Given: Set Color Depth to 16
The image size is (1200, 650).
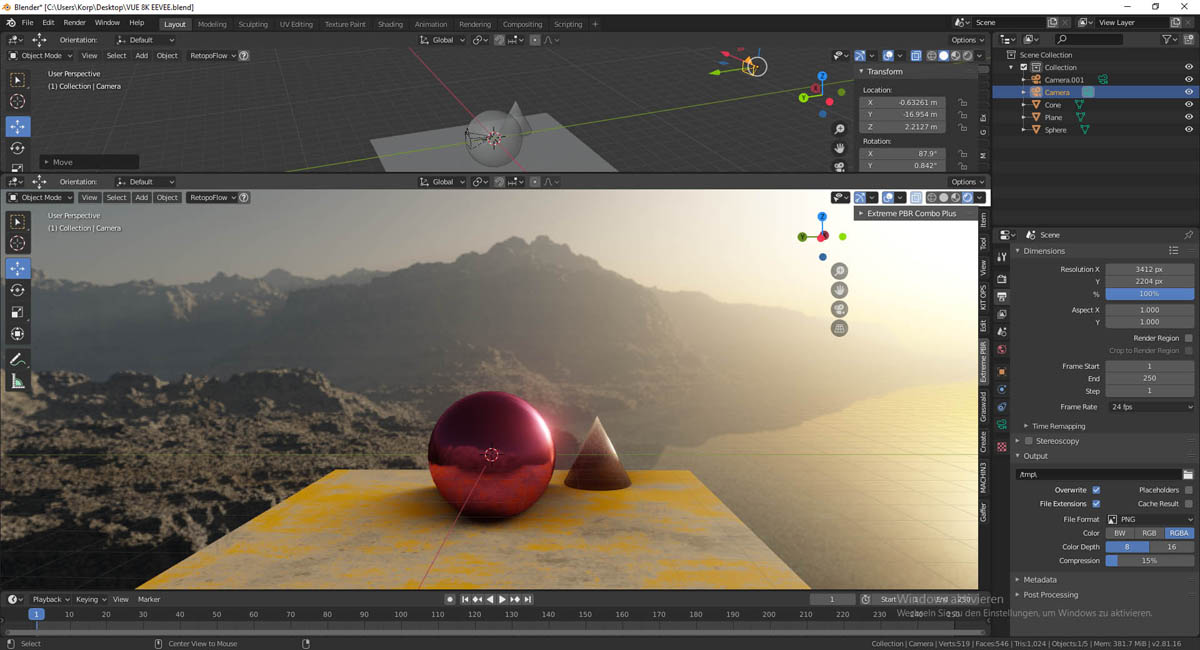Looking at the screenshot, I should [1172, 547].
